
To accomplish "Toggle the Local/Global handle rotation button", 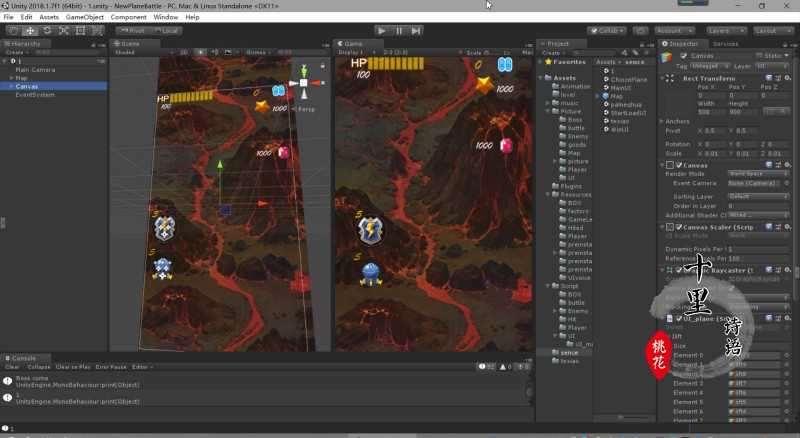I will [x=166, y=31].
